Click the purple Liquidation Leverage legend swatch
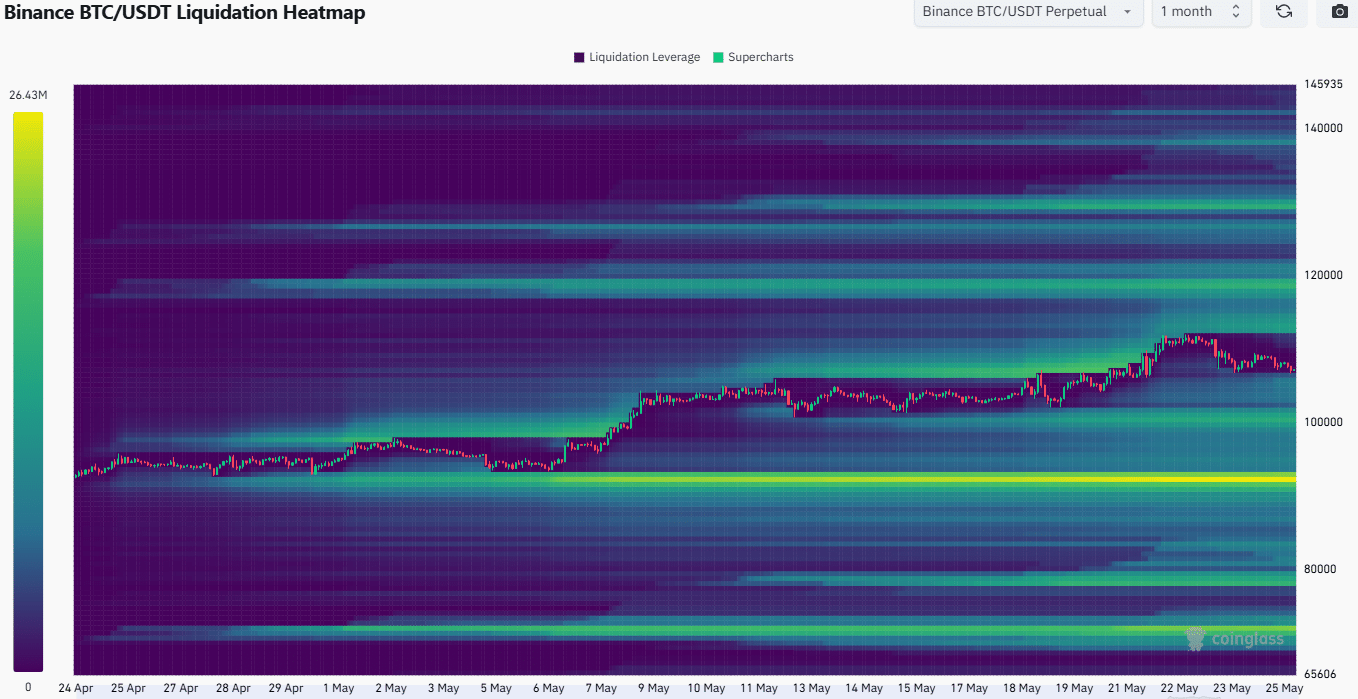The image size is (1358, 699). 579,57
